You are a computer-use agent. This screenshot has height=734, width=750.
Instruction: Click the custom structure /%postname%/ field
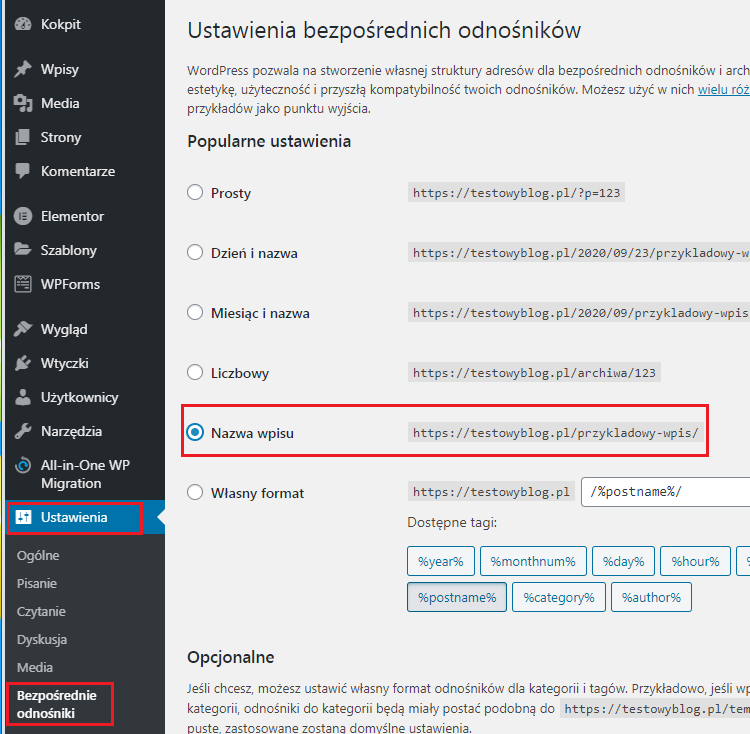665,492
